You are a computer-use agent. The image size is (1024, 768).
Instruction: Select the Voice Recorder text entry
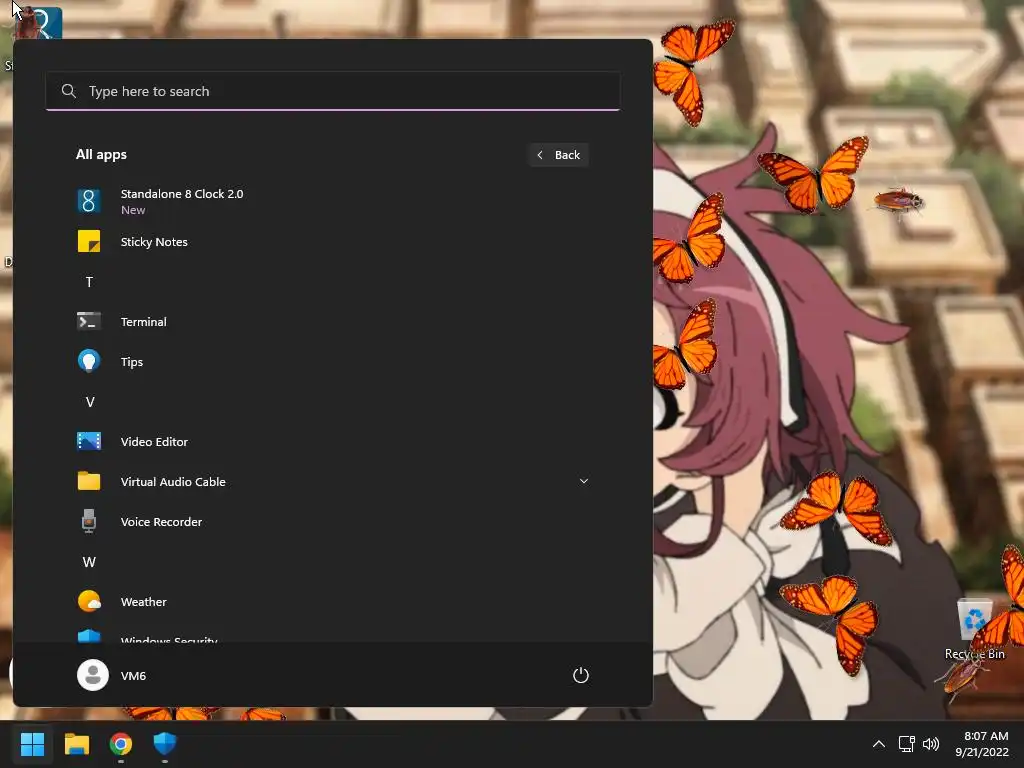click(x=161, y=522)
